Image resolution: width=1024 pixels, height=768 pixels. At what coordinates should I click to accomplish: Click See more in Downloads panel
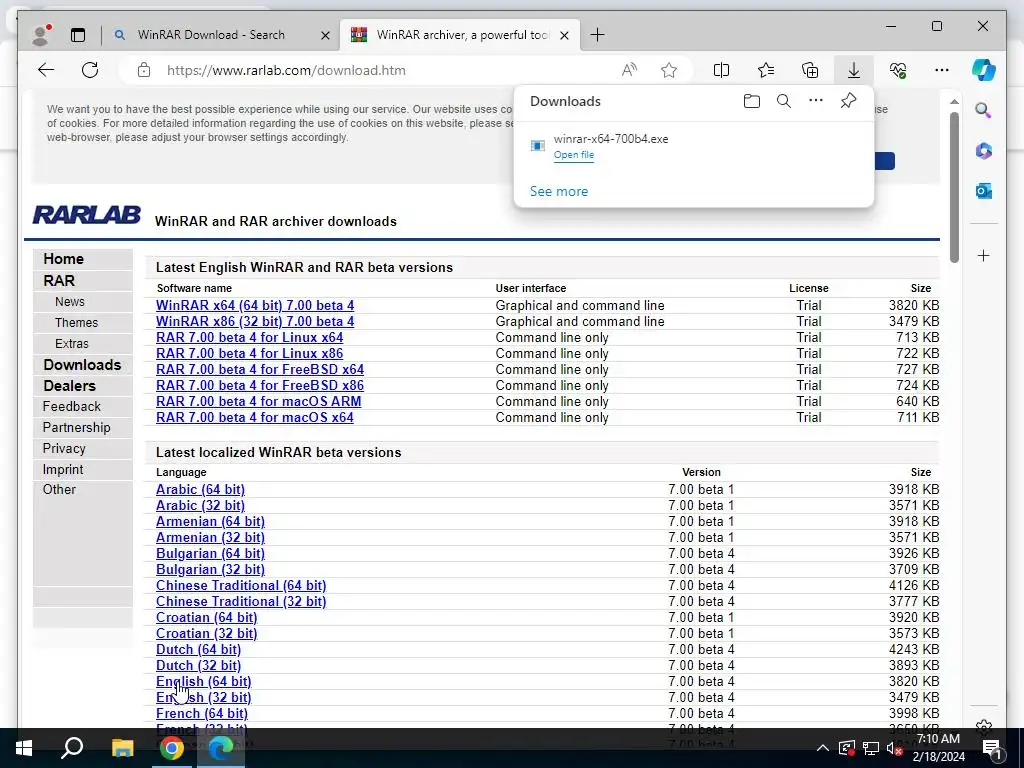558,191
